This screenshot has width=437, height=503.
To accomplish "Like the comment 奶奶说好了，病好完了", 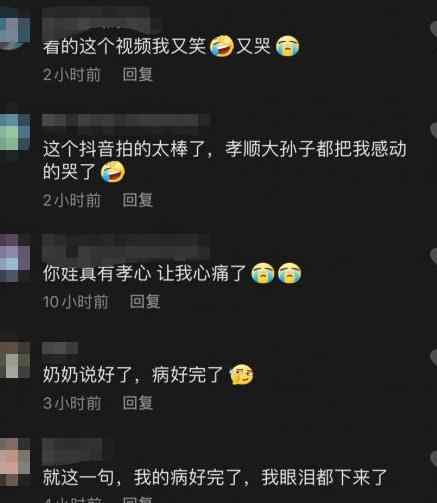I will click(x=434, y=357).
